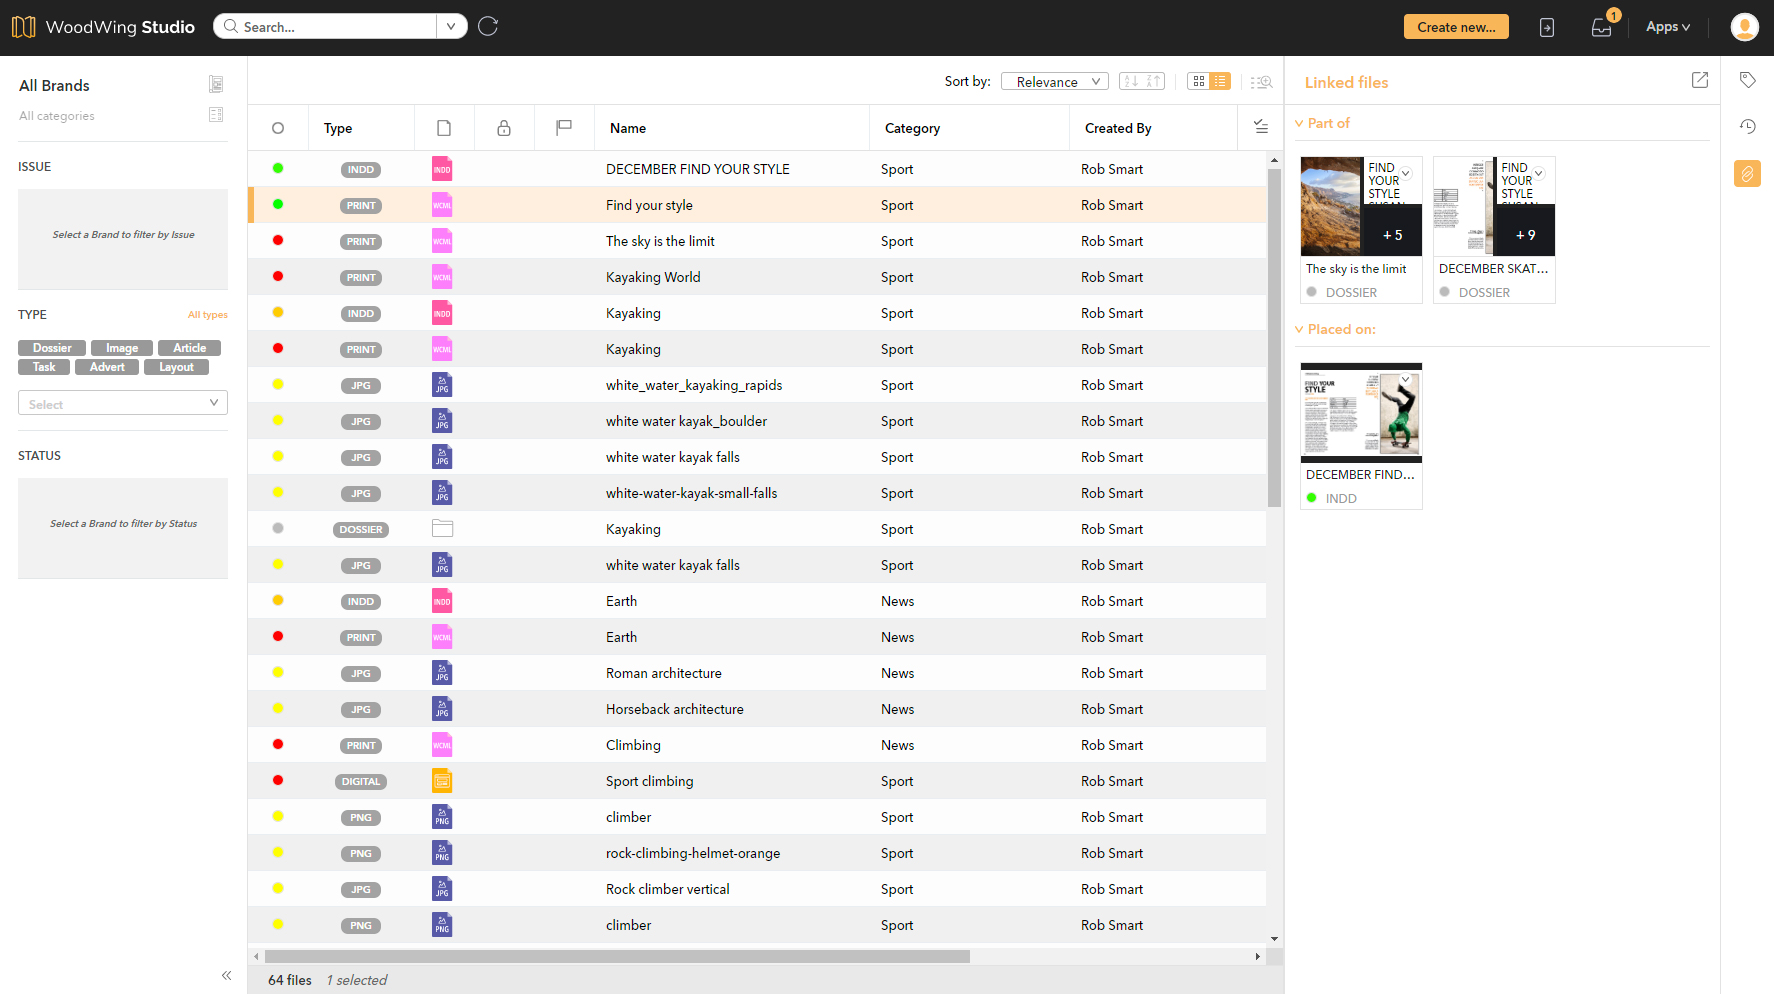1774x994 pixels.
Task: Open the search scope dropdown arrow
Action: click(x=451, y=26)
